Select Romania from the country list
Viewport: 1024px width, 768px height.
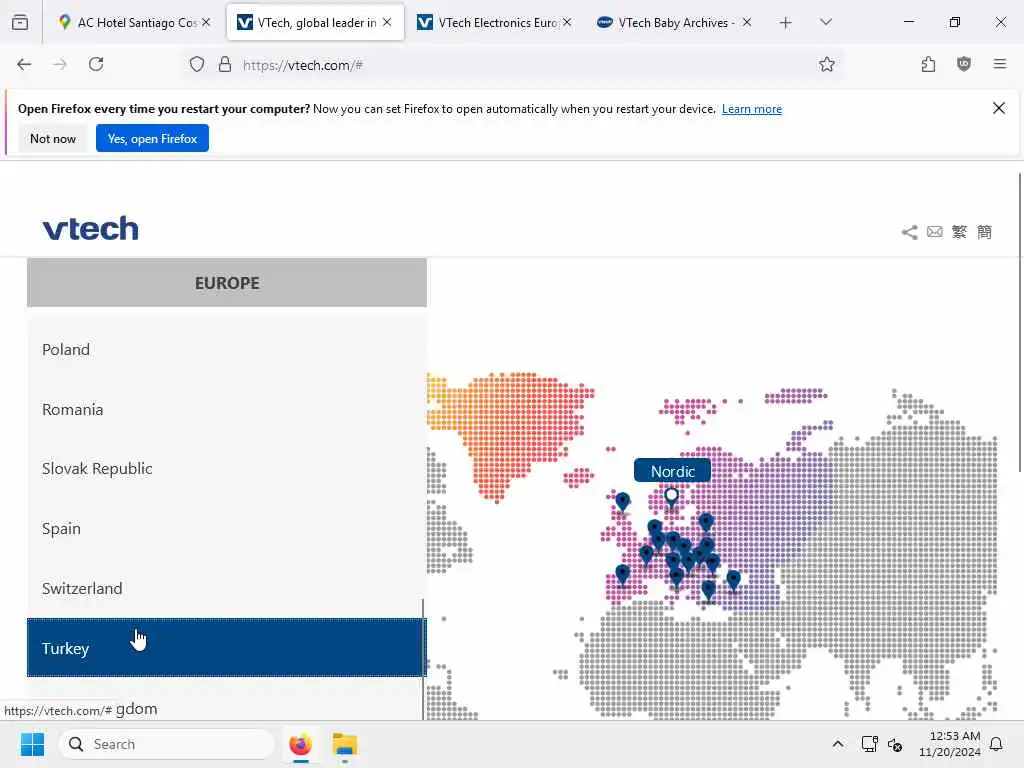click(225, 409)
